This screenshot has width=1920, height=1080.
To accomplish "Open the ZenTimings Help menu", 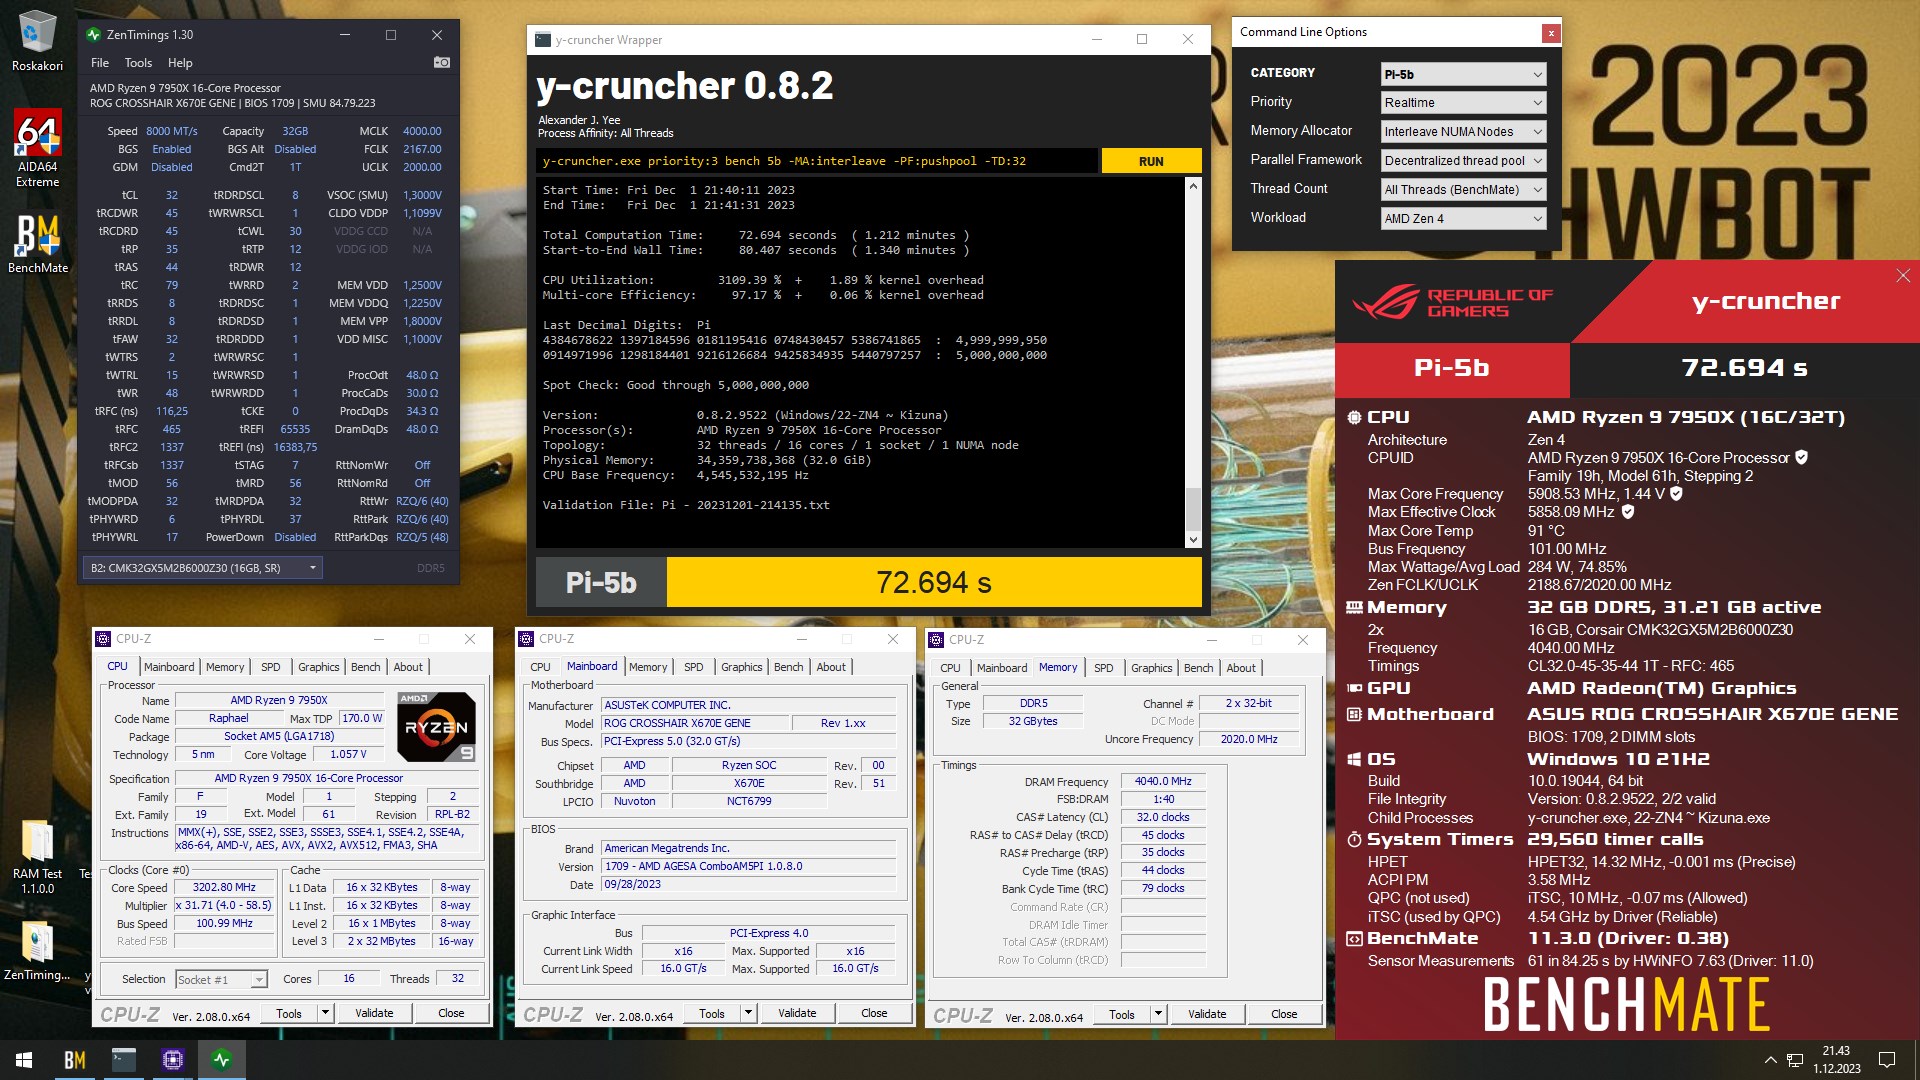I will coord(180,63).
